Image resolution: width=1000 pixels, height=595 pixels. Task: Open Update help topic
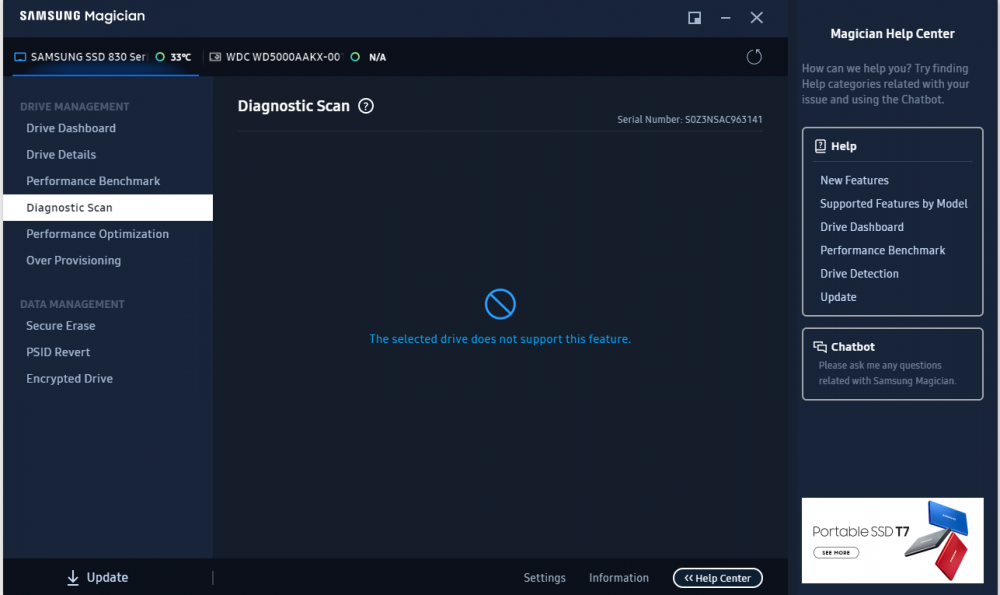(838, 297)
